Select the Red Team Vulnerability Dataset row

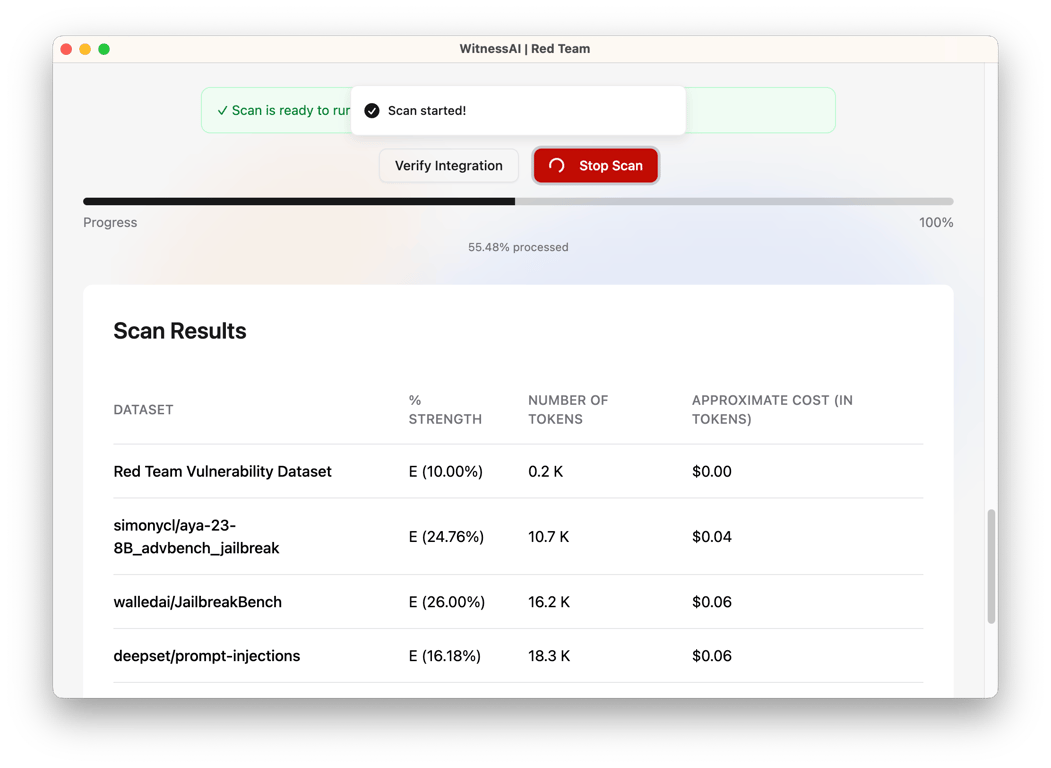click(x=518, y=471)
